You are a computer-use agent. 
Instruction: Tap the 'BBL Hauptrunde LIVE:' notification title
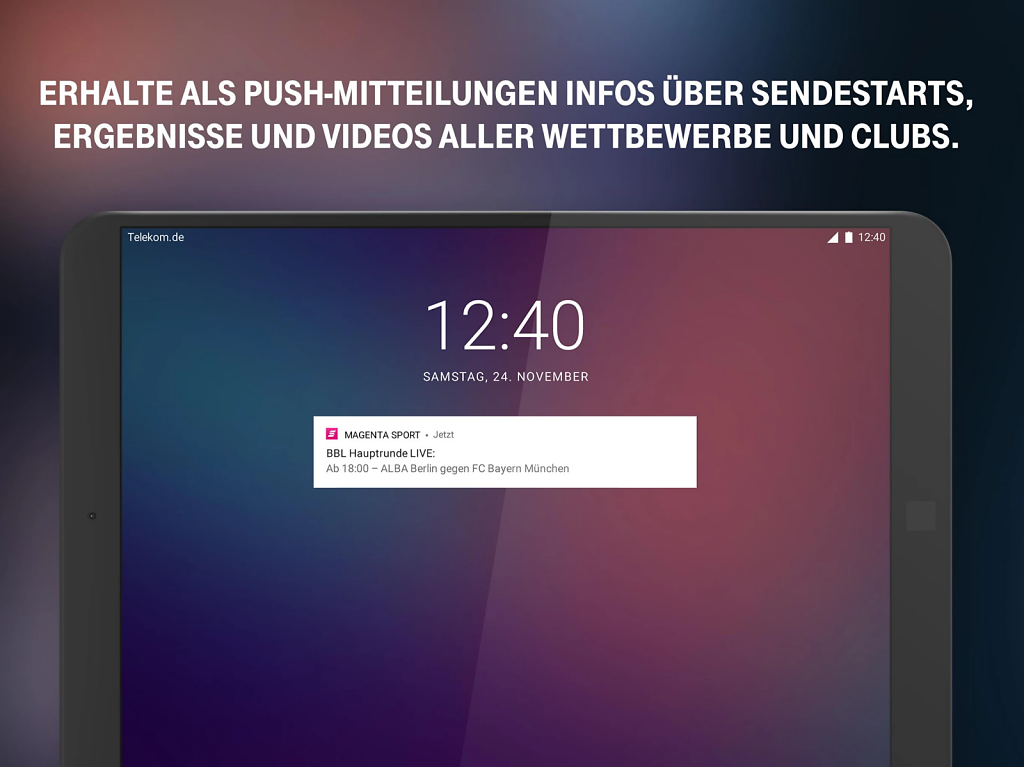(380, 453)
